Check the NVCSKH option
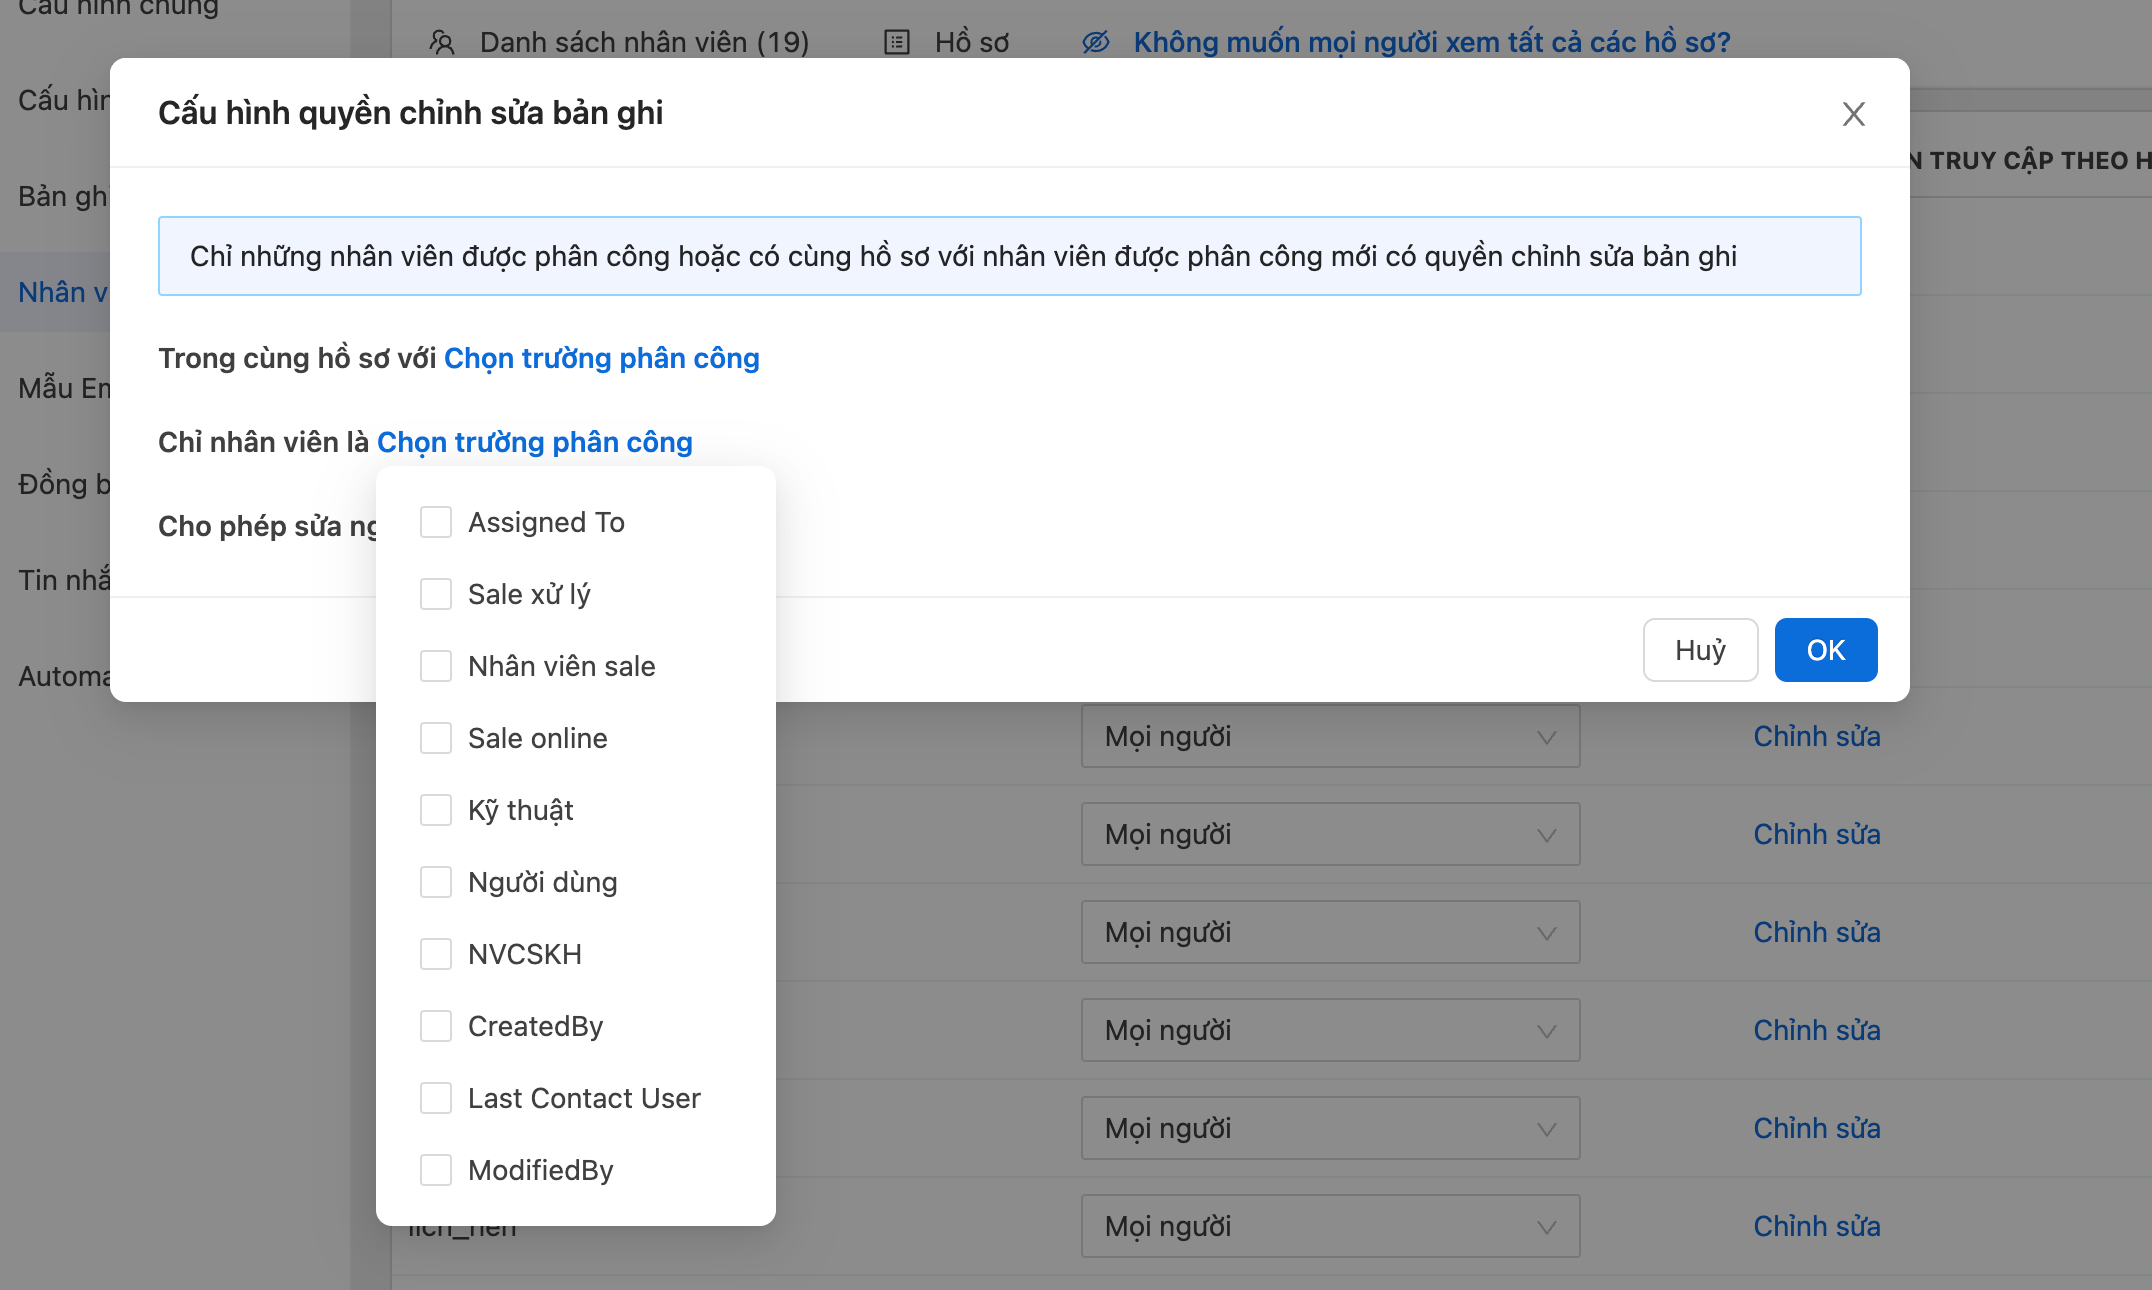Image resolution: width=2152 pixels, height=1290 pixels. (x=436, y=954)
